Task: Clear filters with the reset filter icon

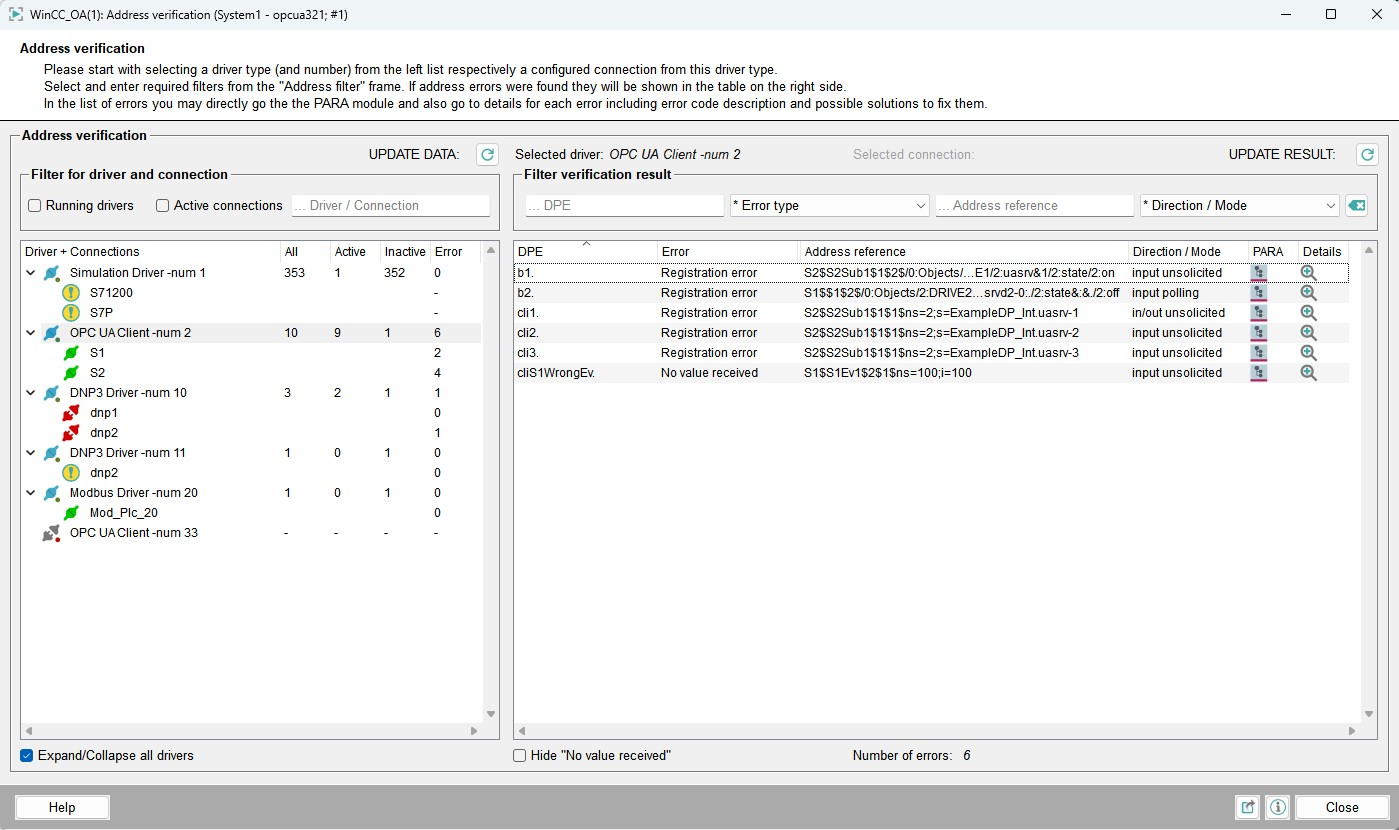Action: [x=1356, y=205]
